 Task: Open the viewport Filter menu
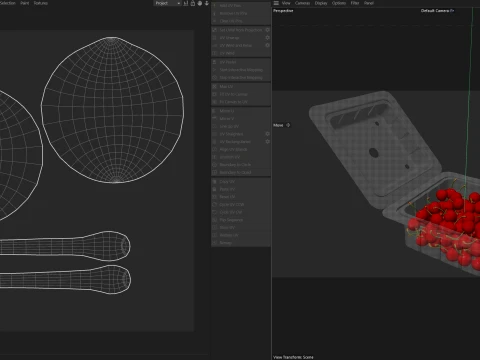(355, 3)
